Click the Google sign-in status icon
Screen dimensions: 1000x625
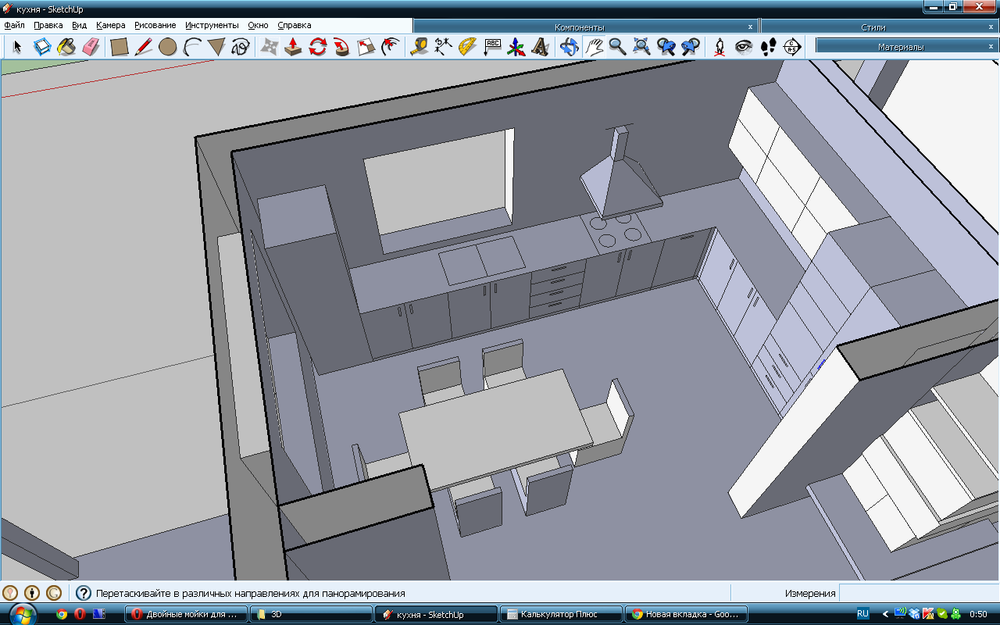54,593
